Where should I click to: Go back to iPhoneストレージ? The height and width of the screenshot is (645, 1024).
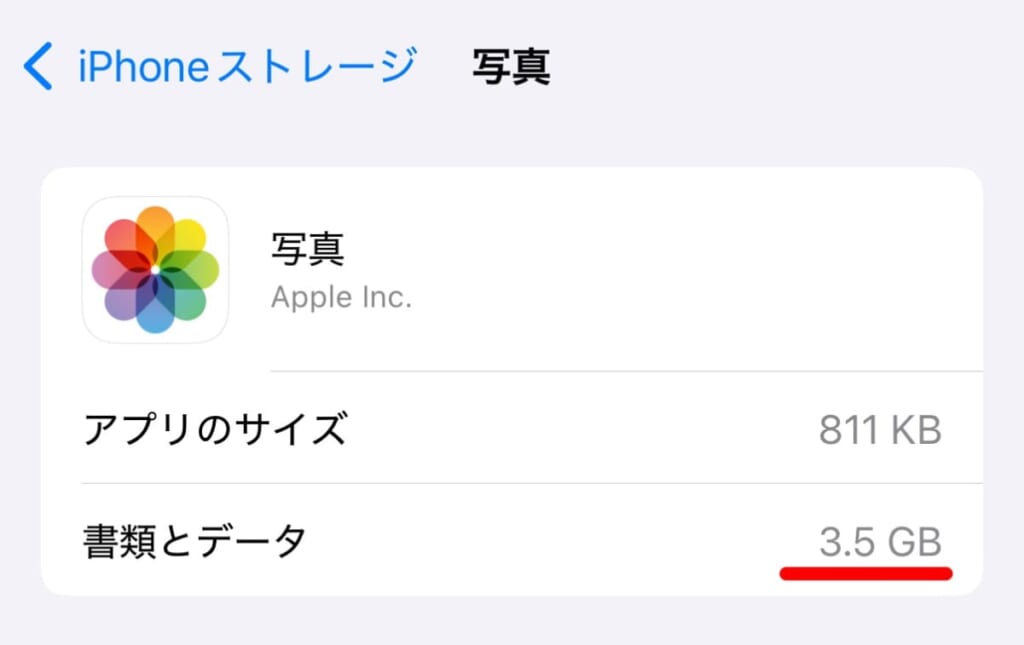245,67
